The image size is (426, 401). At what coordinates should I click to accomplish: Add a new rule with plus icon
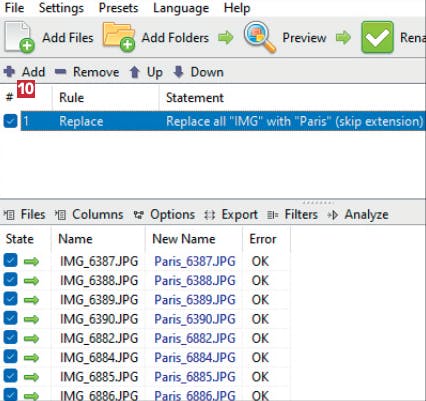point(9,72)
